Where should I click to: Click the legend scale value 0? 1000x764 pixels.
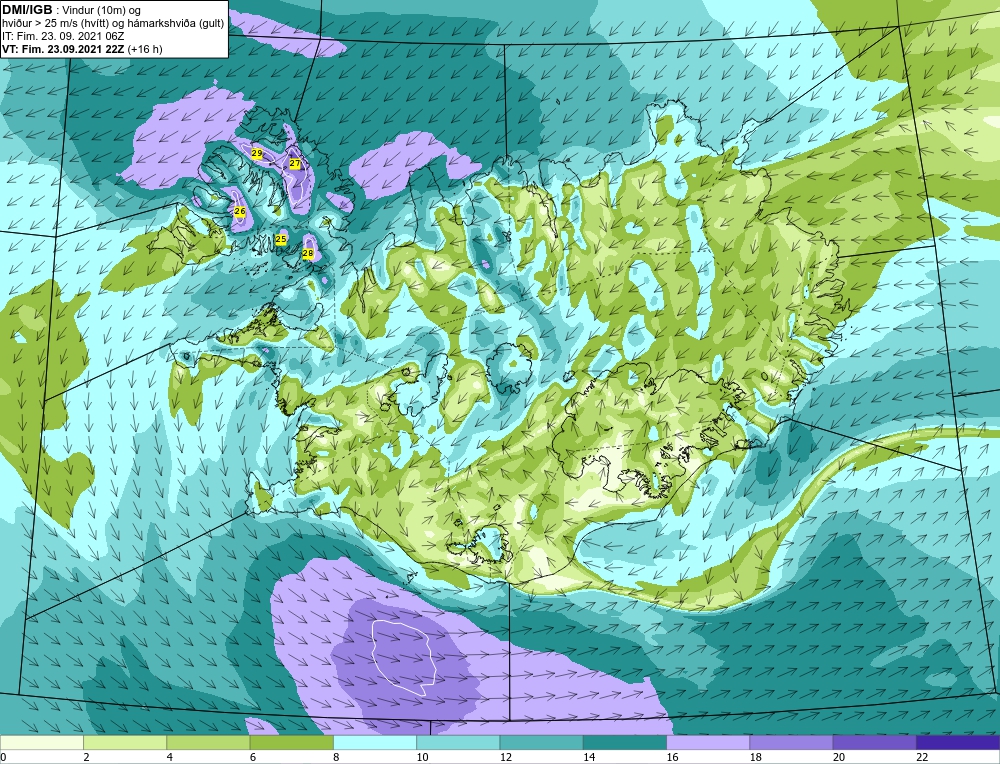click(3, 757)
